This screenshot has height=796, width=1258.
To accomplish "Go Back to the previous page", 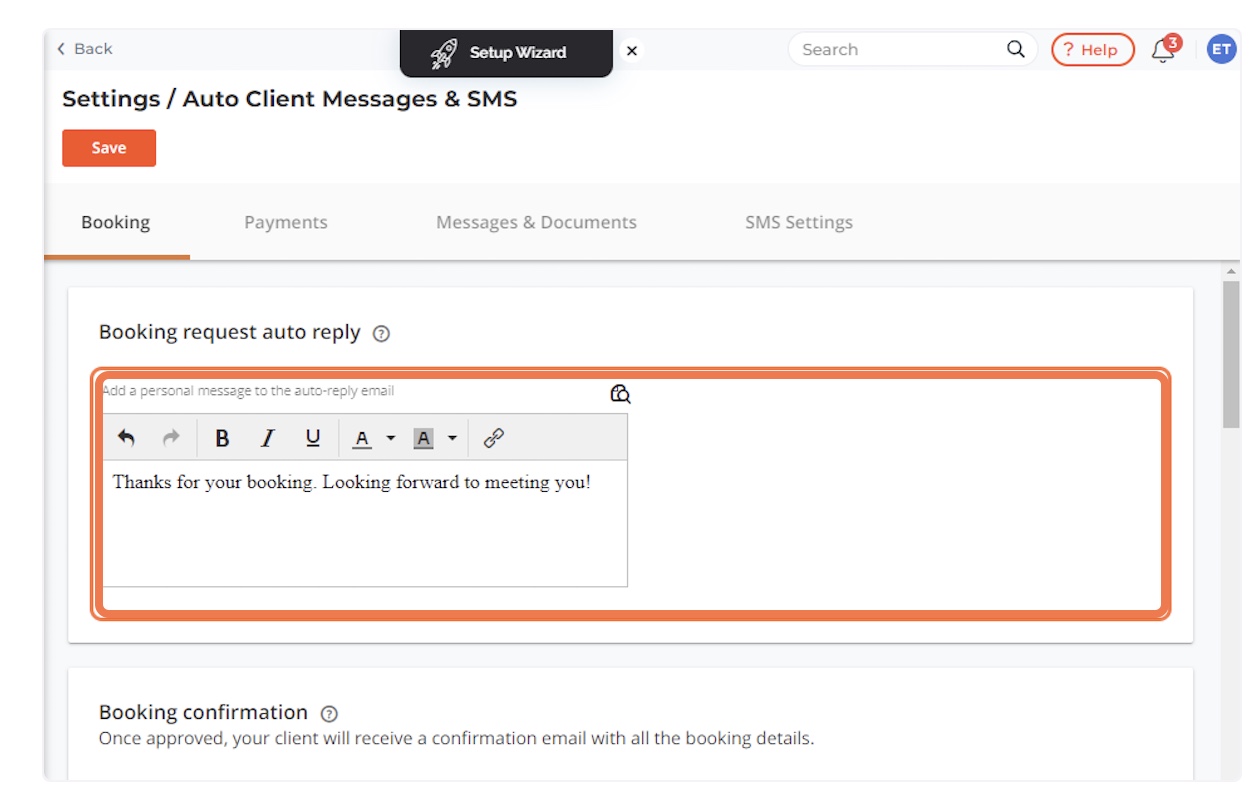I will click(x=84, y=48).
